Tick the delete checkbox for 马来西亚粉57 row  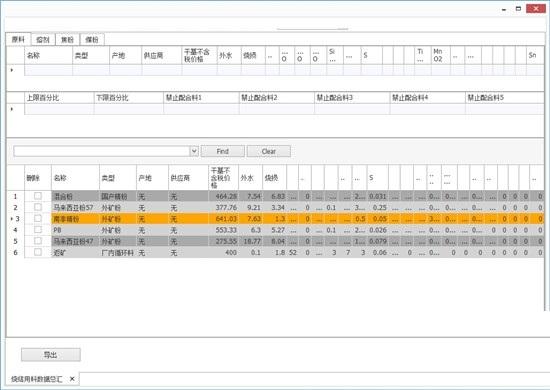38,207
